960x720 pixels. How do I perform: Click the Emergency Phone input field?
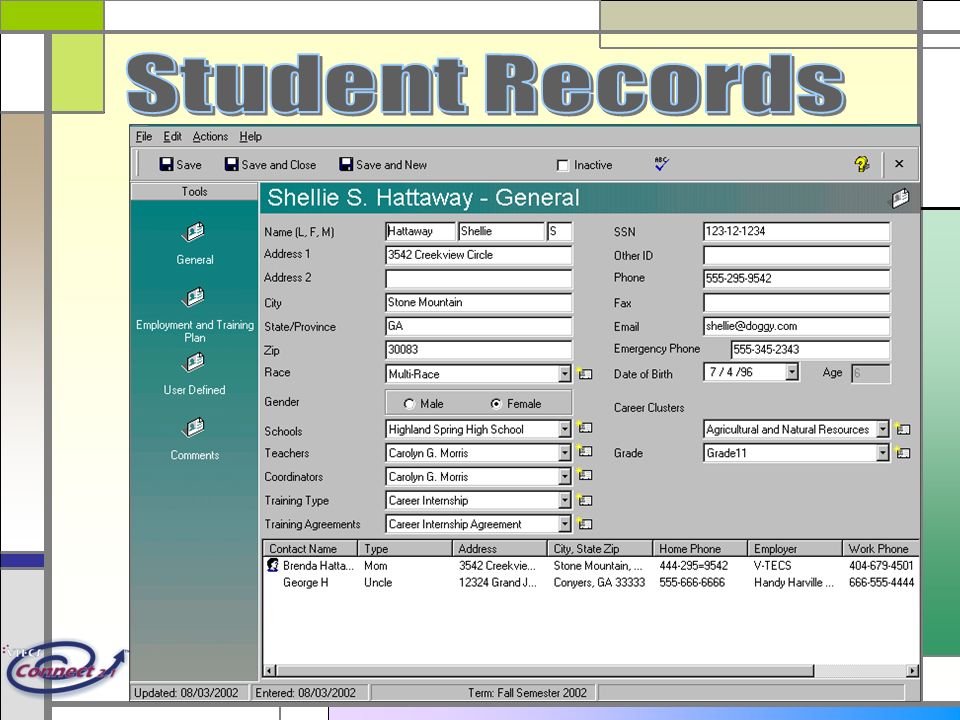click(811, 350)
